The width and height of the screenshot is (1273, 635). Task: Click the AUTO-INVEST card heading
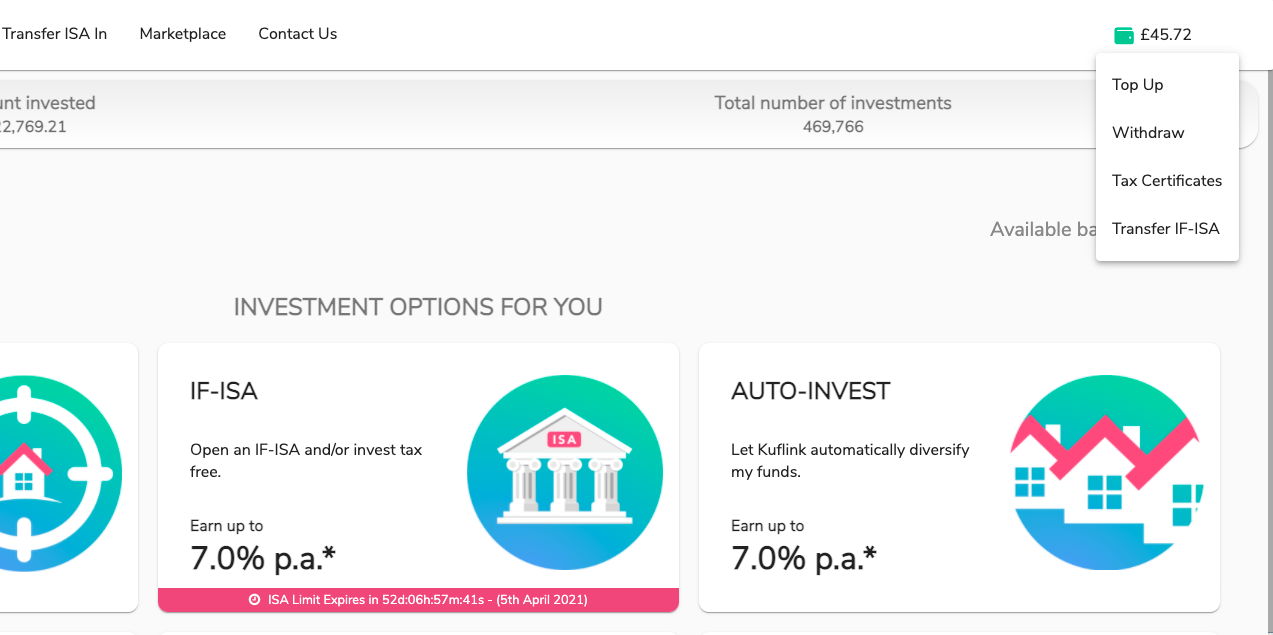point(811,391)
